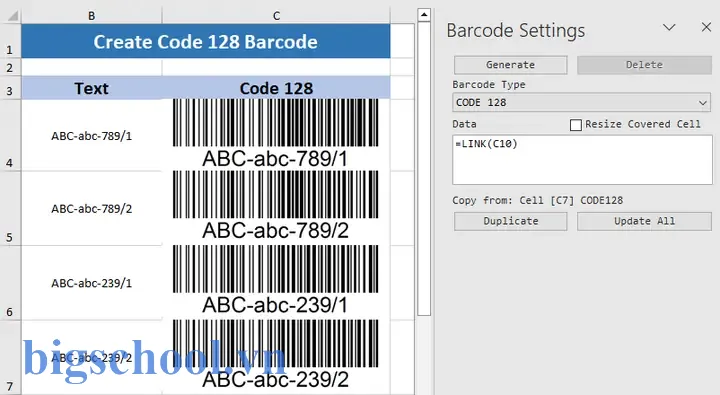Viewport: 720px width, 395px height.
Task: Select row 5 header
Action: (10, 209)
